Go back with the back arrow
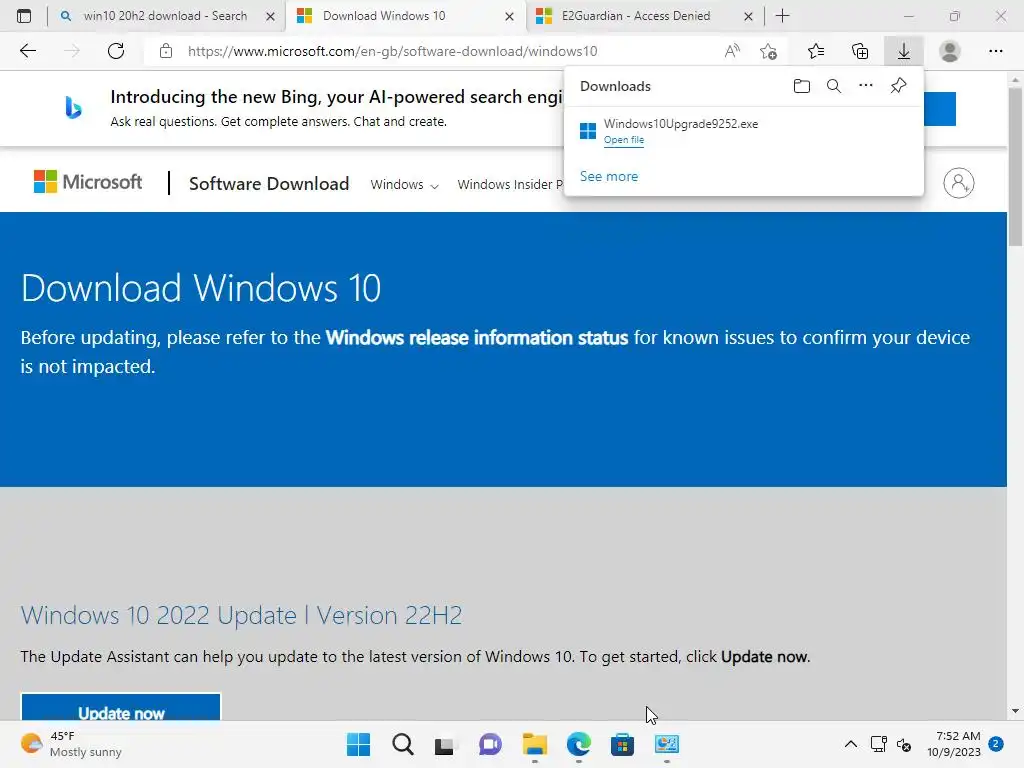 coord(28,51)
